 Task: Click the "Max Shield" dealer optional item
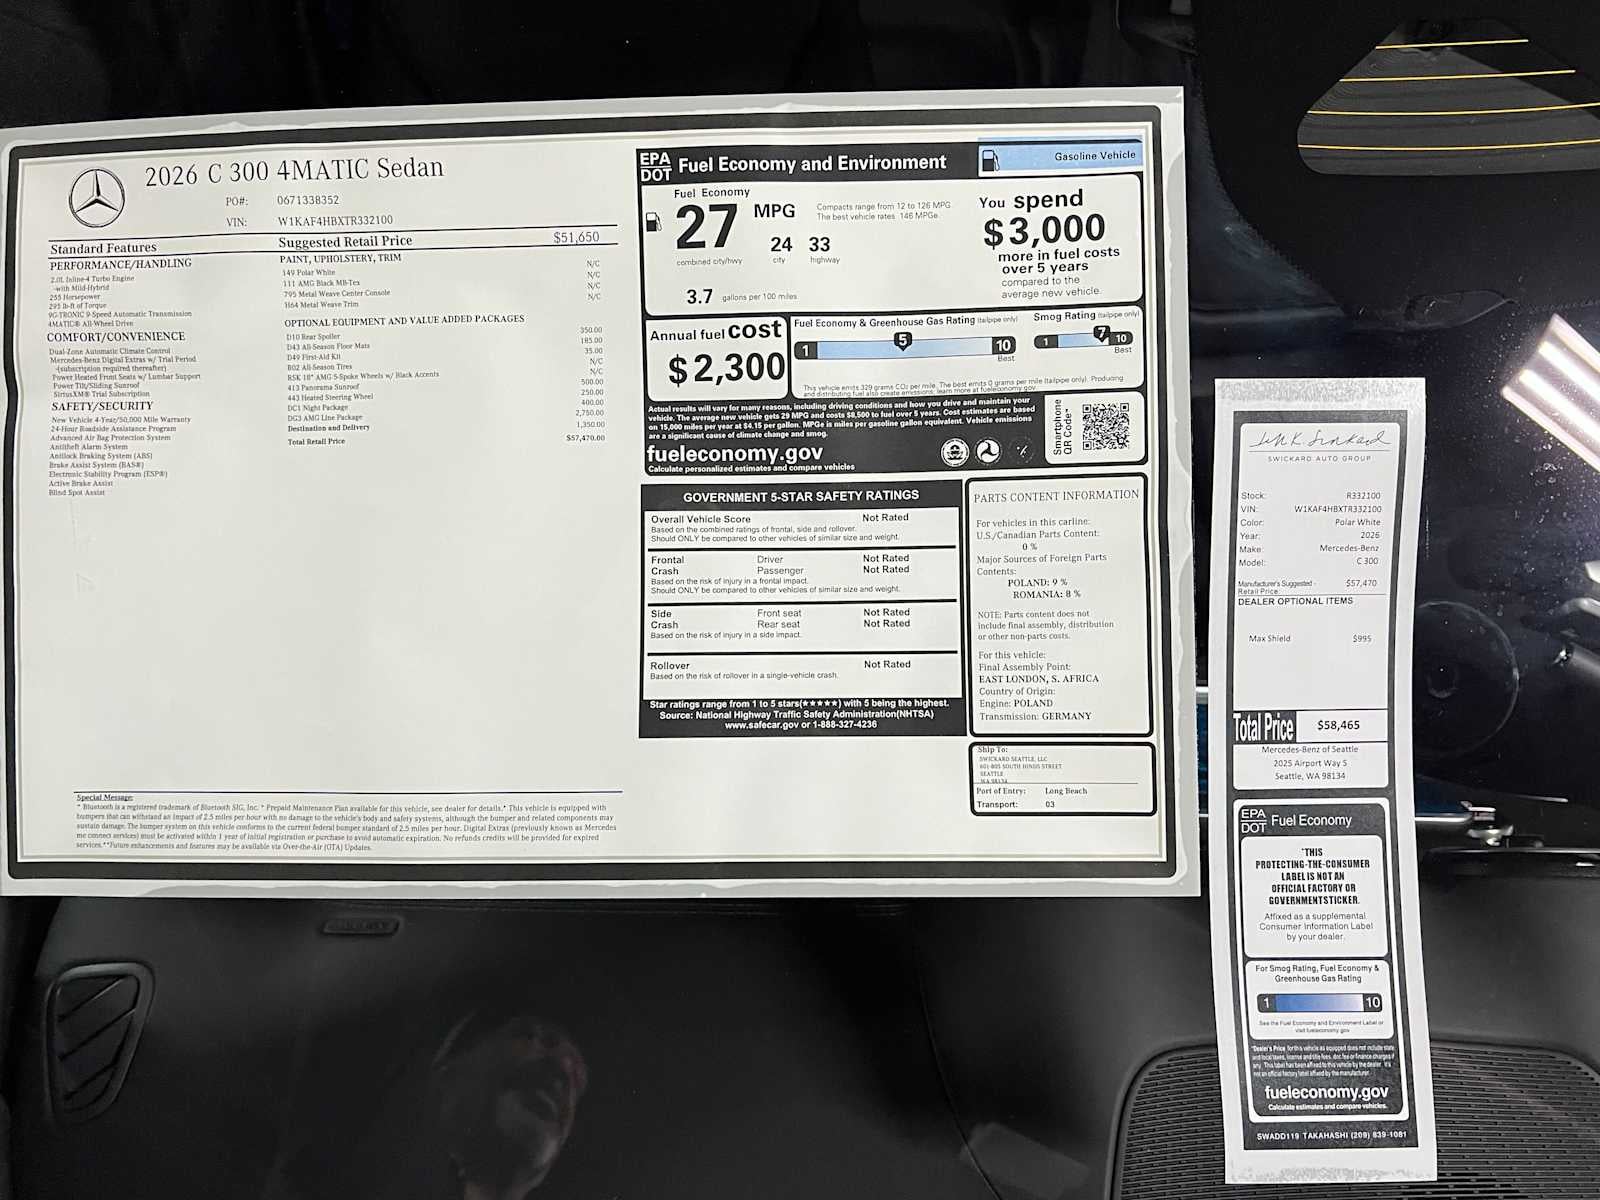pos(1270,639)
